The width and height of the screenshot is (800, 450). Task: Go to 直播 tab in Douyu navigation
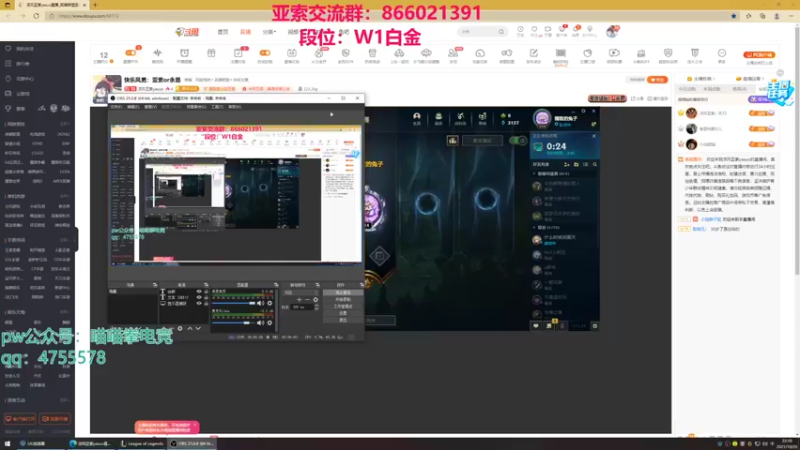coord(245,32)
